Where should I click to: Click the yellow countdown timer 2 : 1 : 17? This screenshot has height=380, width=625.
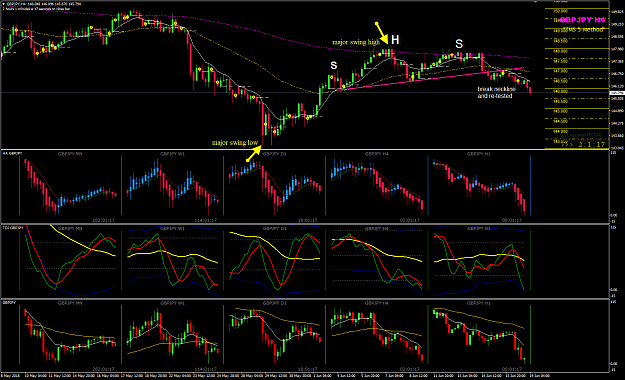(592, 144)
